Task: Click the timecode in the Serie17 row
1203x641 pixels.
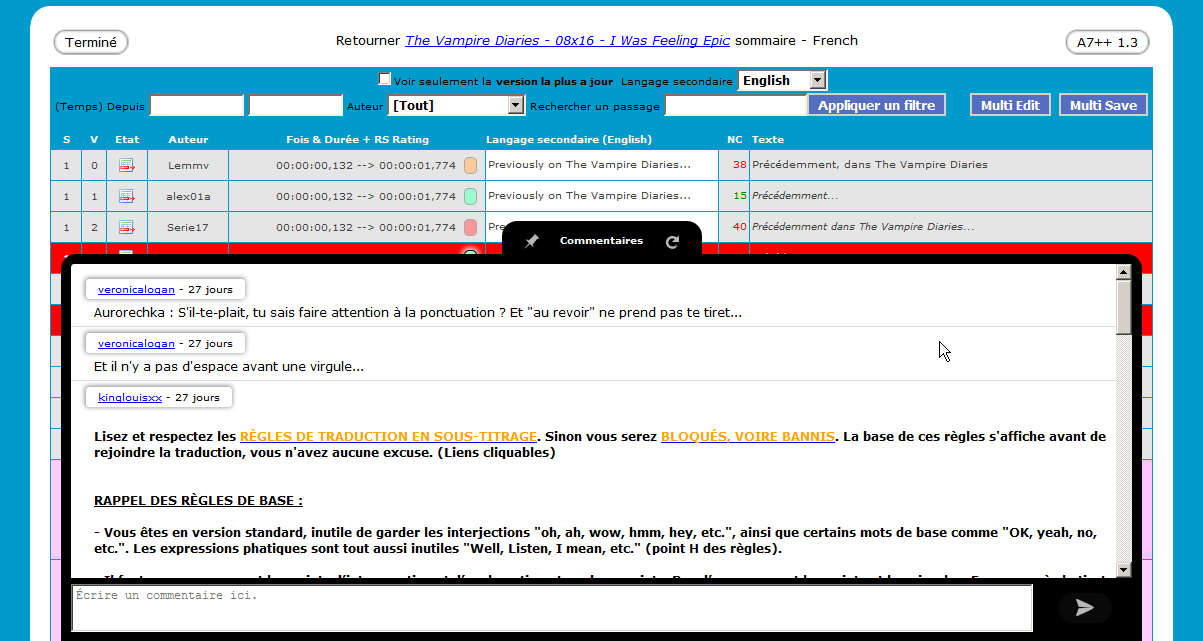Action: pos(366,227)
